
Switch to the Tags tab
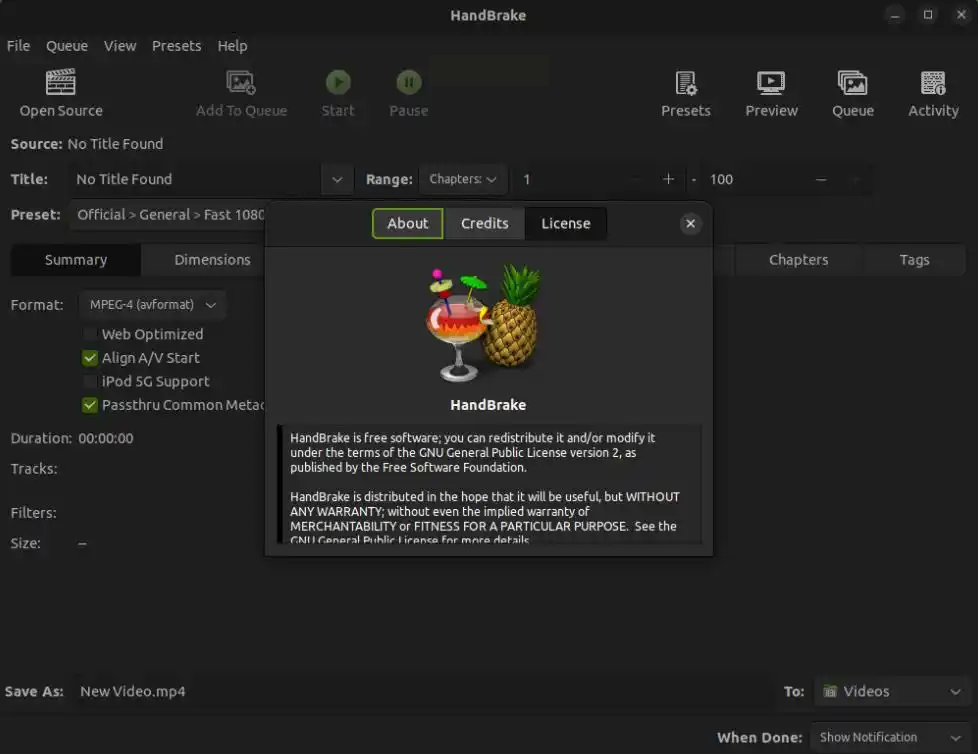[914, 260]
